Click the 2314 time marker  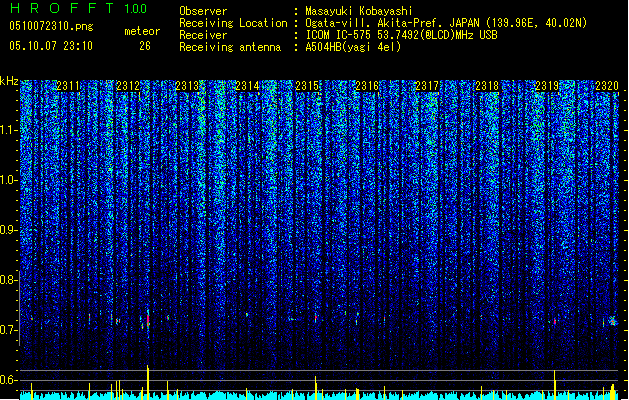(x=248, y=86)
